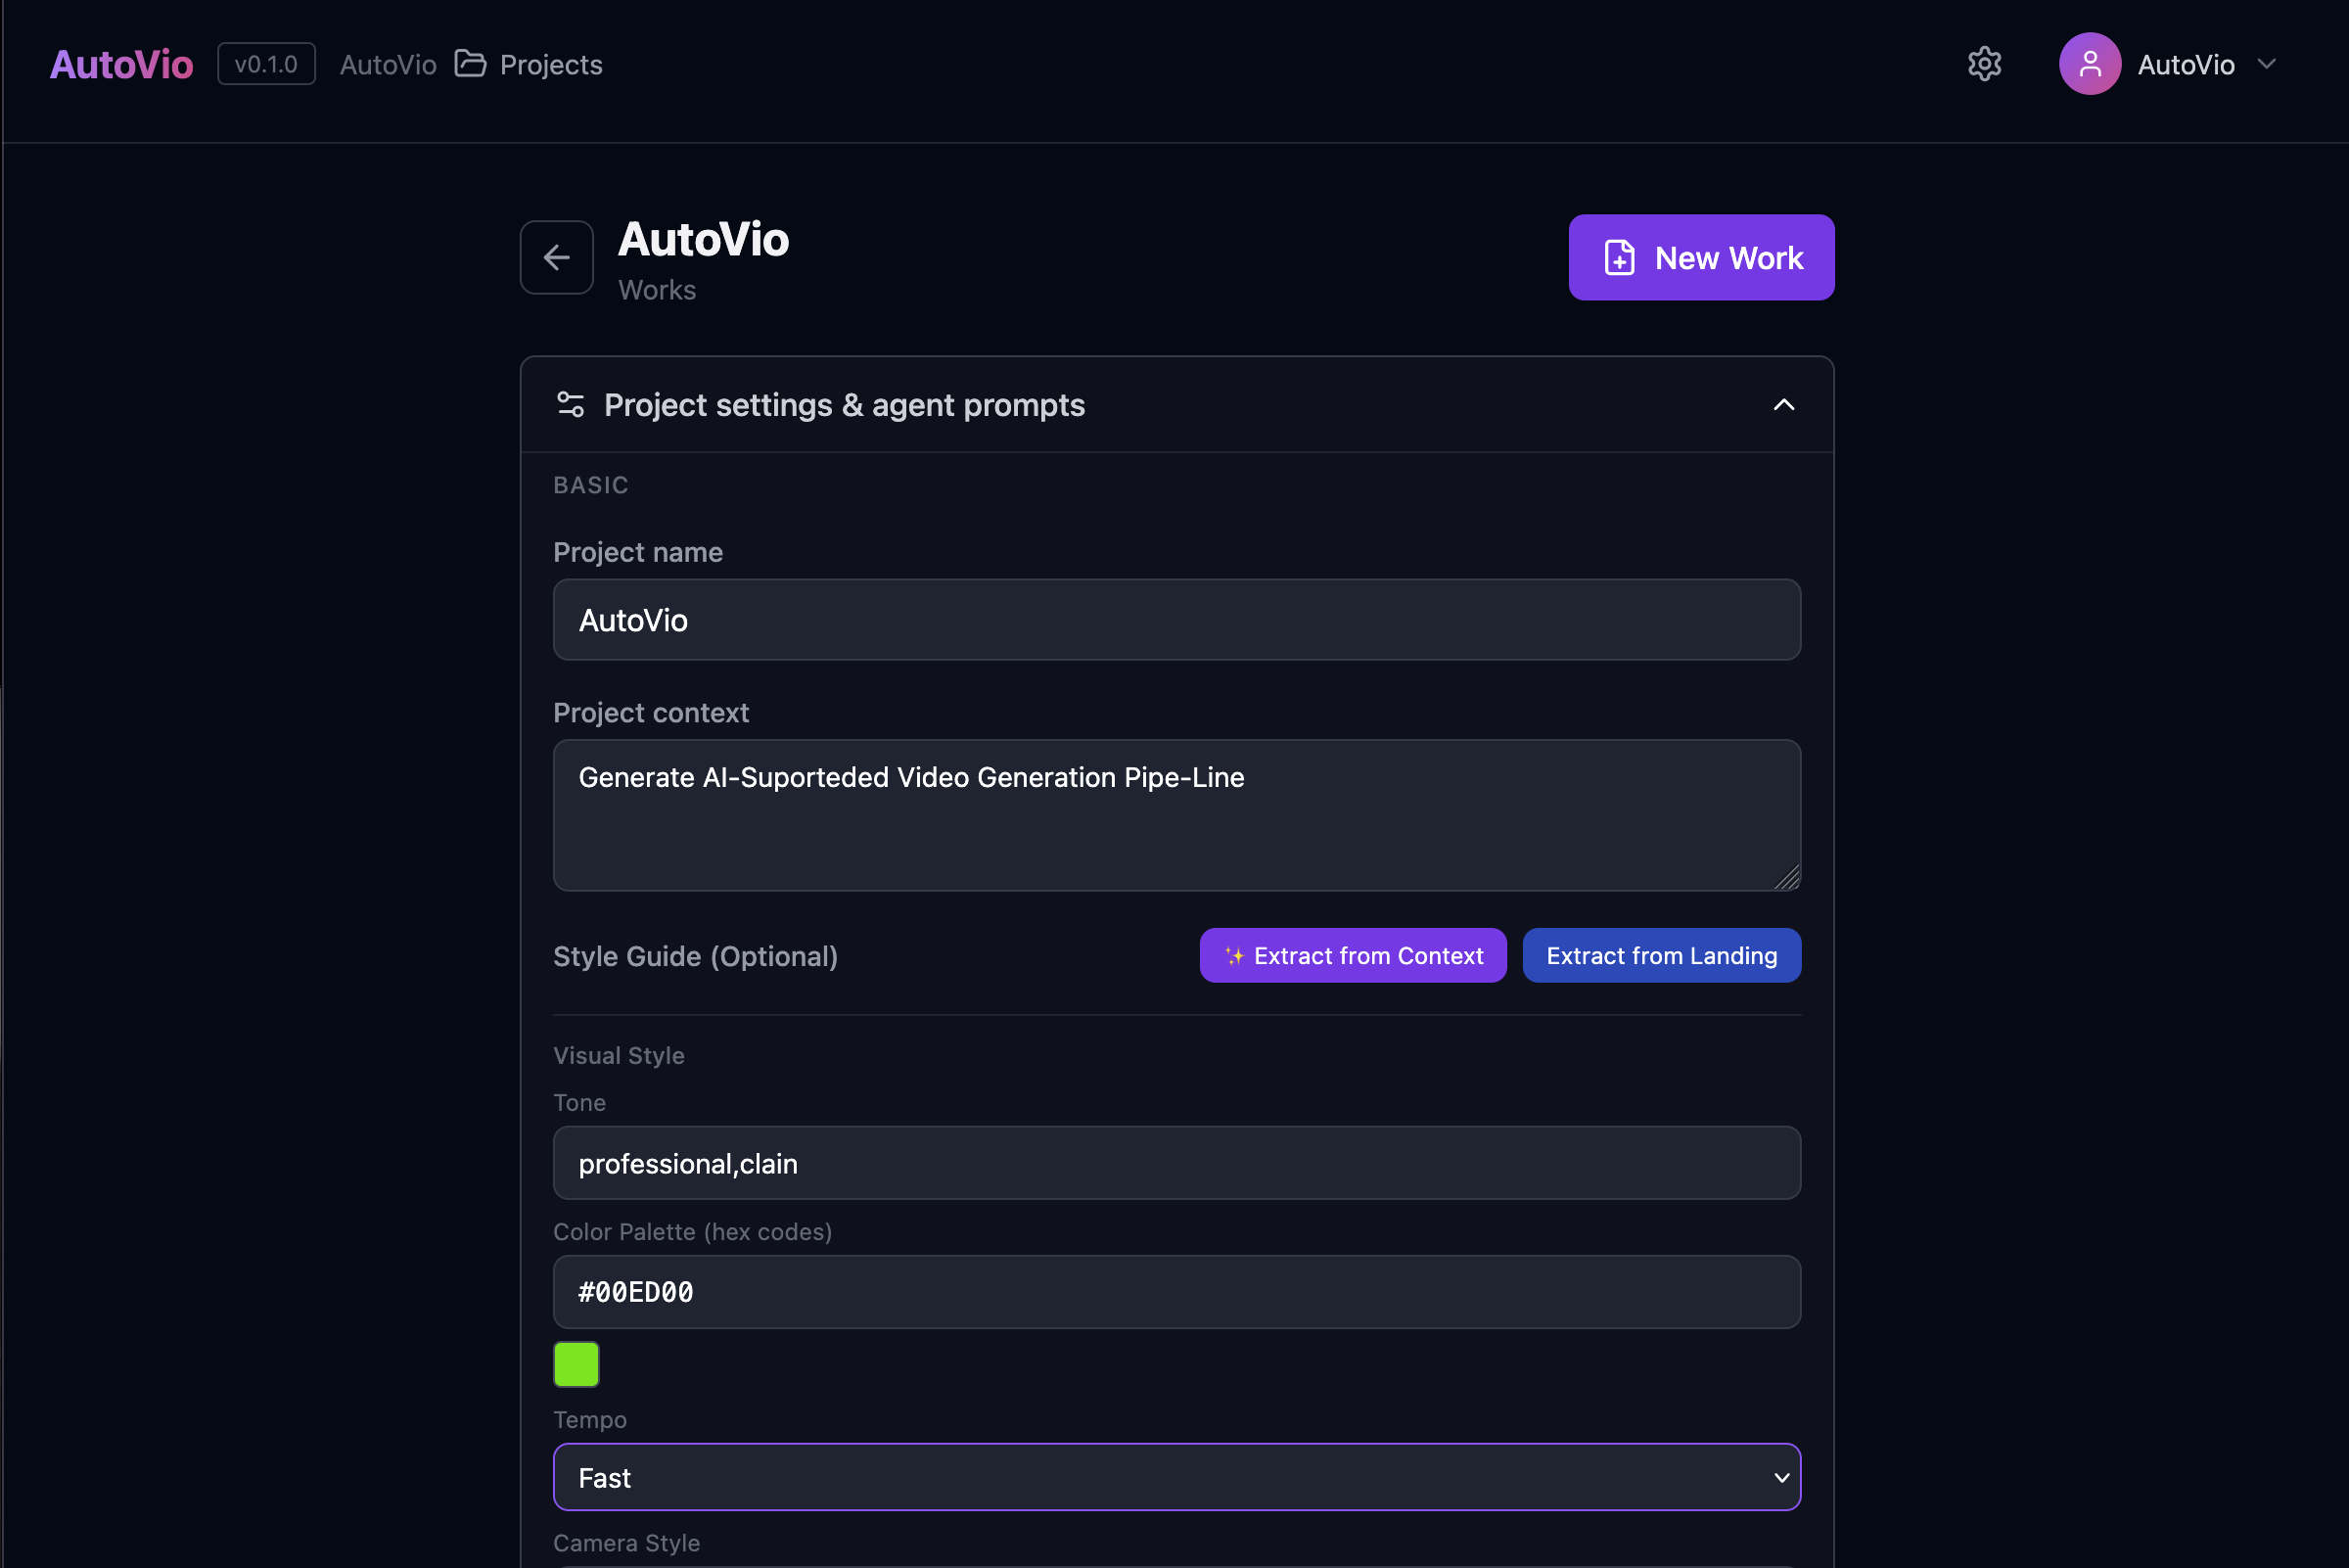Go back using the arrow button
The width and height of the screenshot is (2349, 1568).
click(x=557, y=258)
